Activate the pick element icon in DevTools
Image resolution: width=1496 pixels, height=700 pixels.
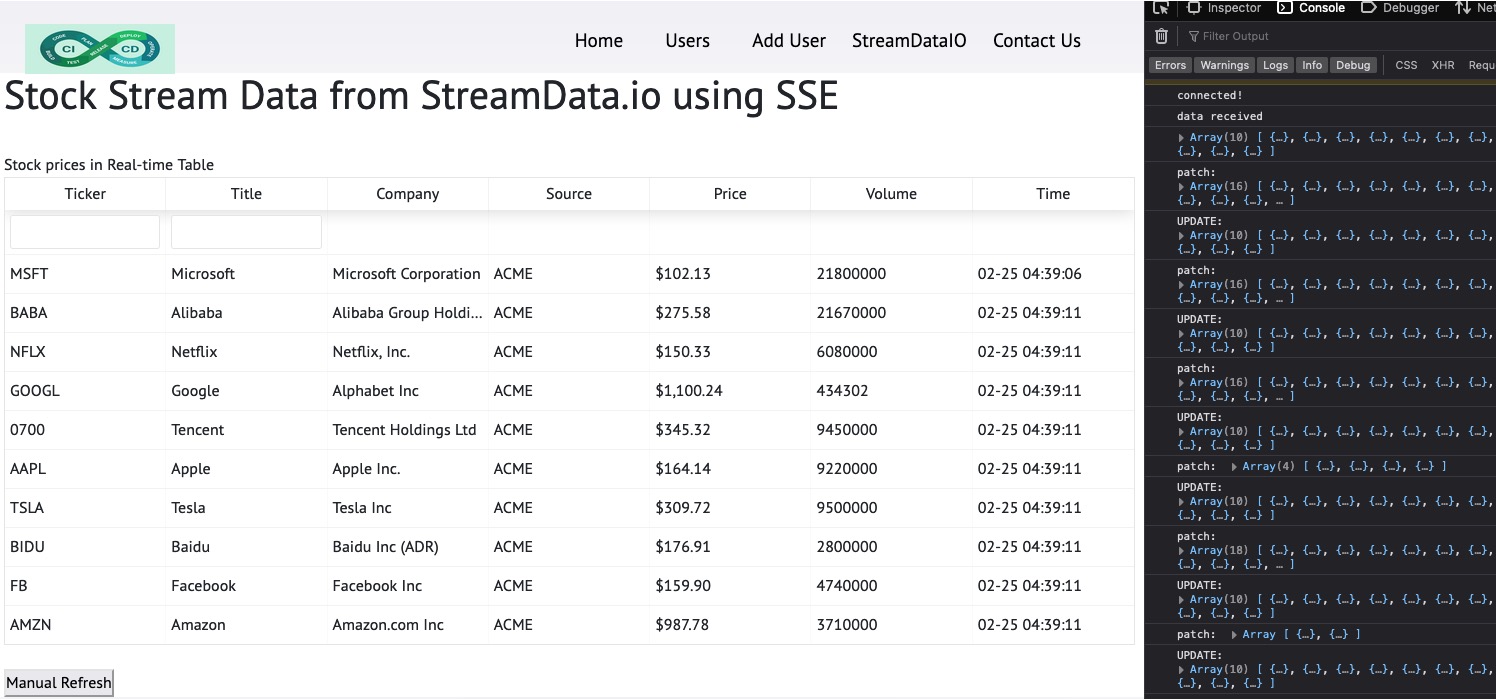pyautogui.click(x=1160, y=7)
